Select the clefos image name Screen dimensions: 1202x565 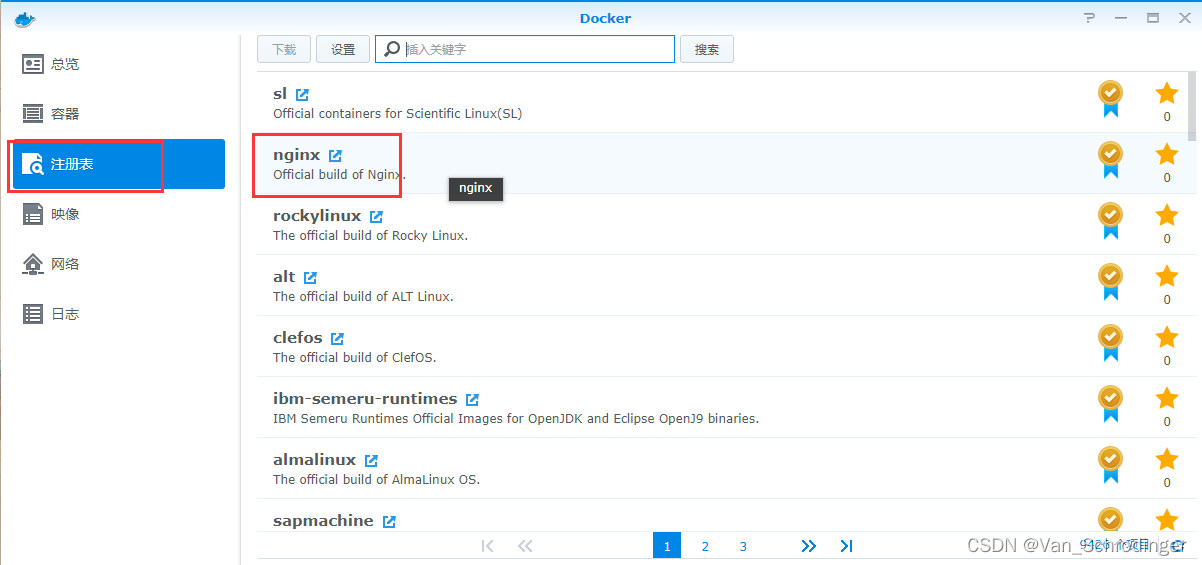tap(298, 338)
